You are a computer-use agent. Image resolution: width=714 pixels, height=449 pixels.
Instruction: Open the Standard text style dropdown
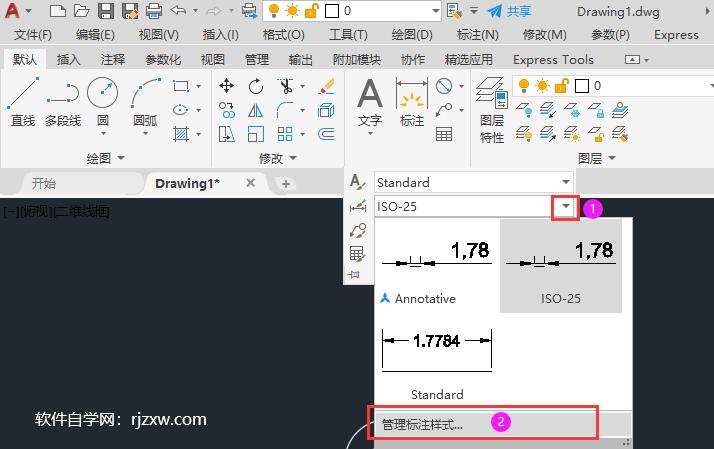[566, 182]
